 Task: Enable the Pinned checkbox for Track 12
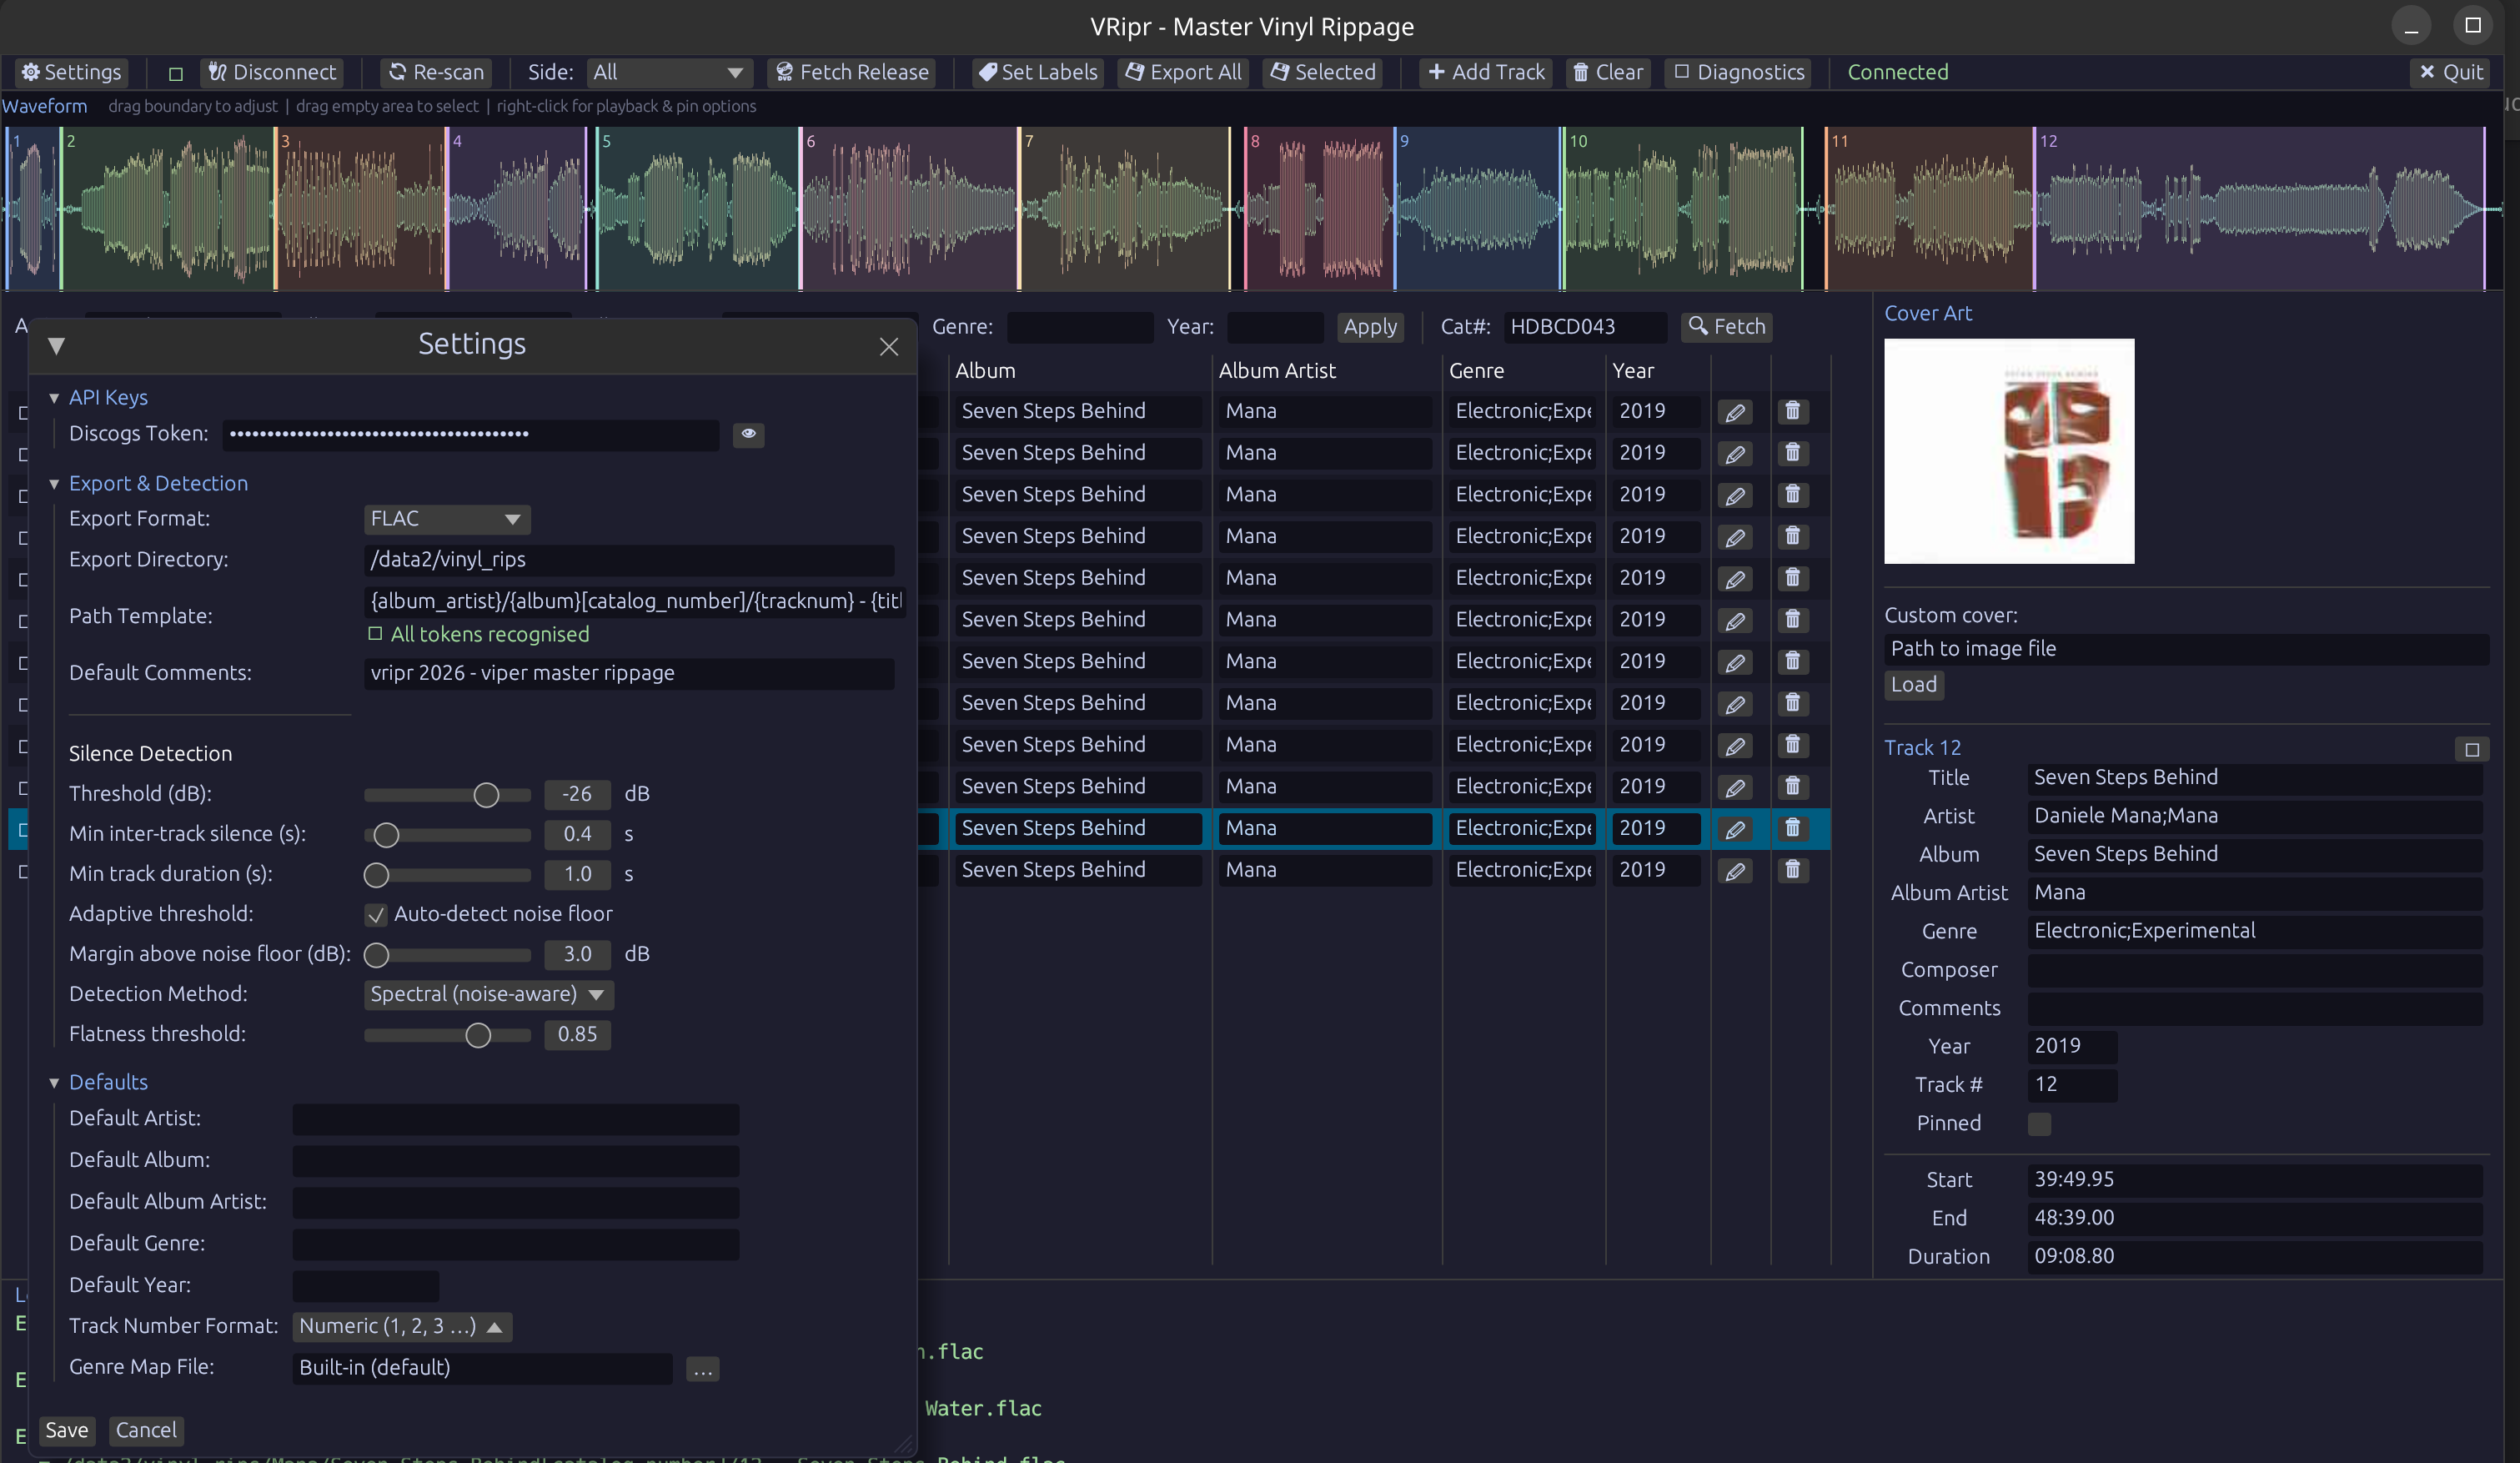[x=2040, y=1123]
